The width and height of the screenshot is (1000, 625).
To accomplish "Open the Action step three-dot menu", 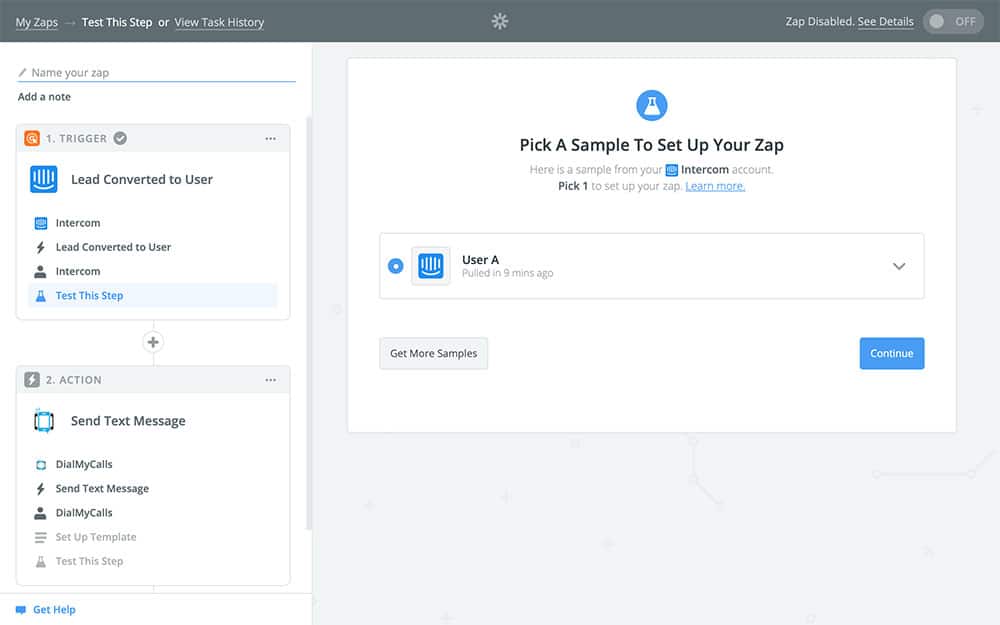I will click(270, 380).
